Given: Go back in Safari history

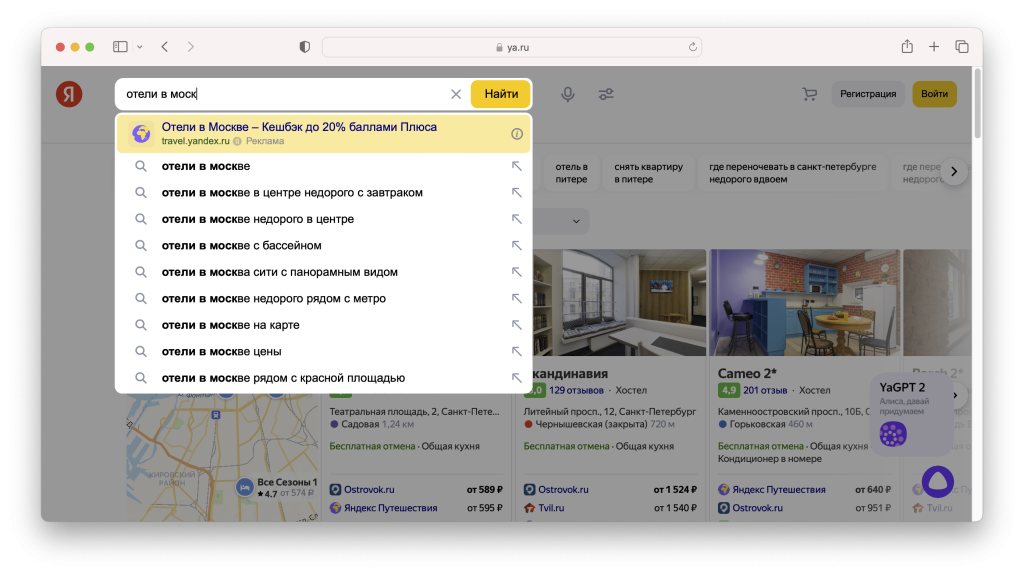Looking at the screenshot, I should pos(165,47).
